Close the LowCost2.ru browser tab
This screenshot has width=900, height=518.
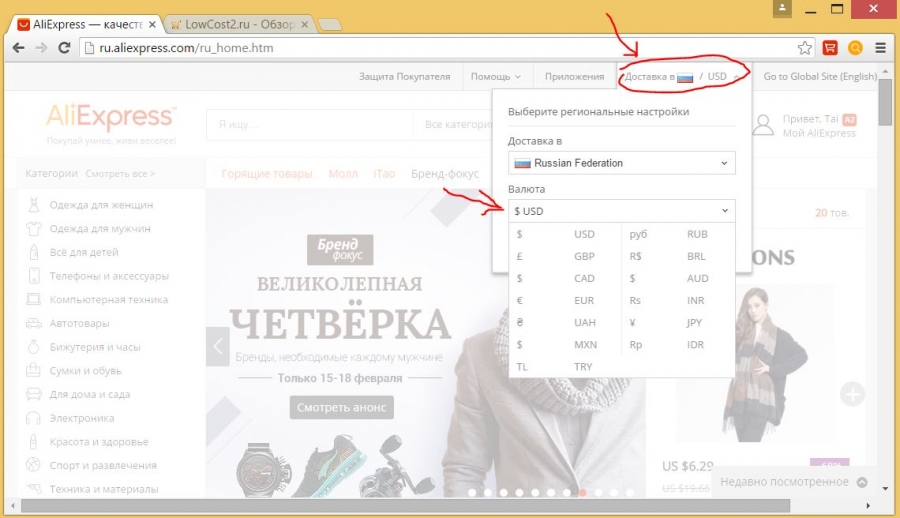pyautogui.click(x=305, y=25)
